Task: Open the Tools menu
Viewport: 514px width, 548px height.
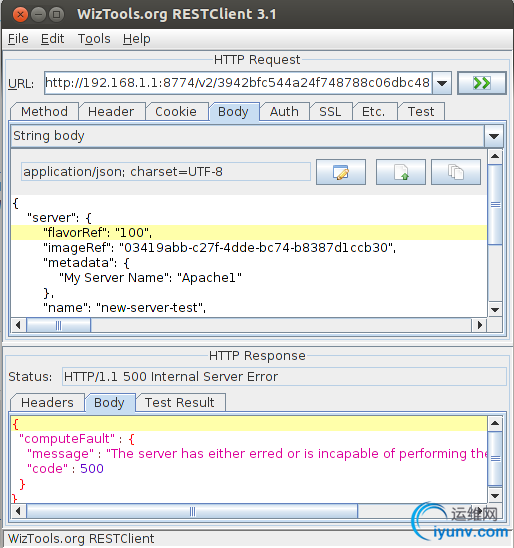Action: click(94, 38)
